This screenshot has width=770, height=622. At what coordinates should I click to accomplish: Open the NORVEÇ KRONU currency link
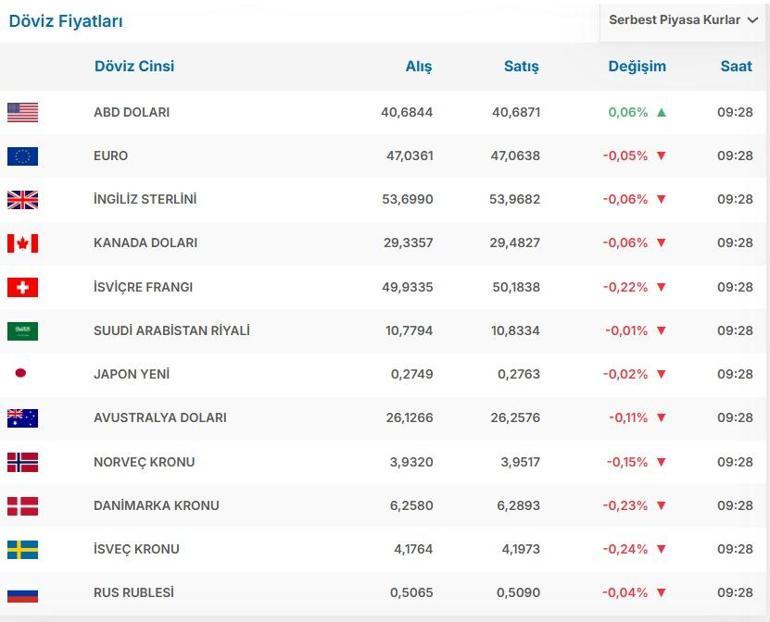[144, 462]
